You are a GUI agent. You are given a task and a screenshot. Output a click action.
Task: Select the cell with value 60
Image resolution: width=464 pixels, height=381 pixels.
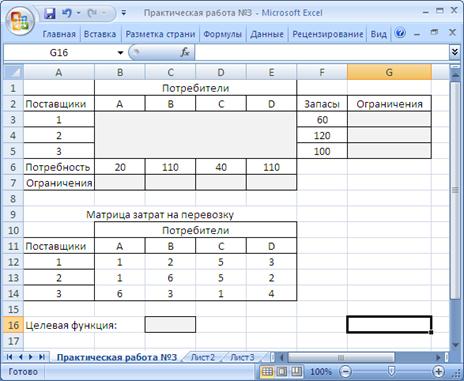pos(322,120)
